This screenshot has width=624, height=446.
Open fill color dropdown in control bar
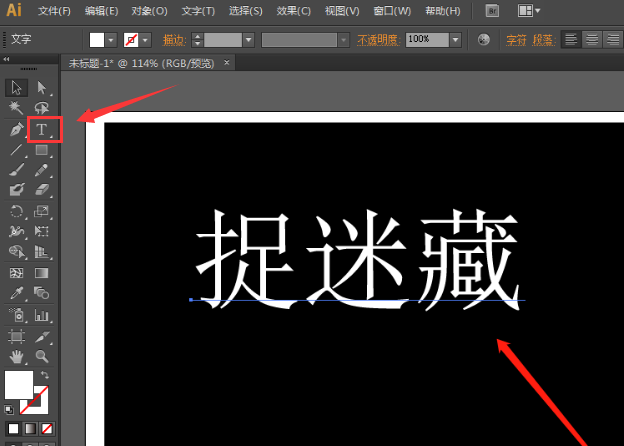click(x=111, y=40)
